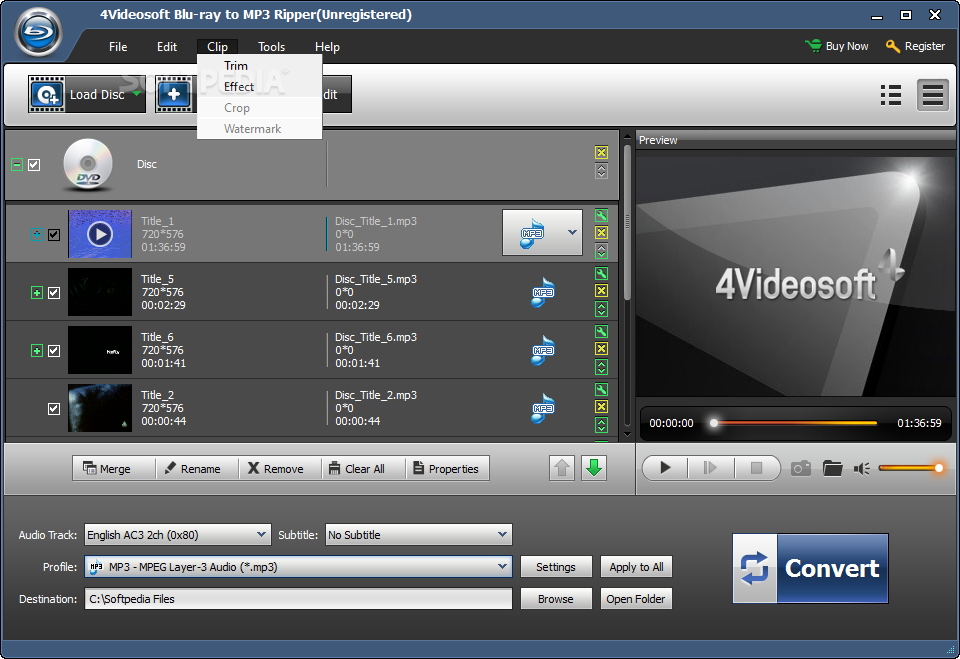960x659 pixels.
Task: Click the Clear All button
Action: (x=364, y=469)
